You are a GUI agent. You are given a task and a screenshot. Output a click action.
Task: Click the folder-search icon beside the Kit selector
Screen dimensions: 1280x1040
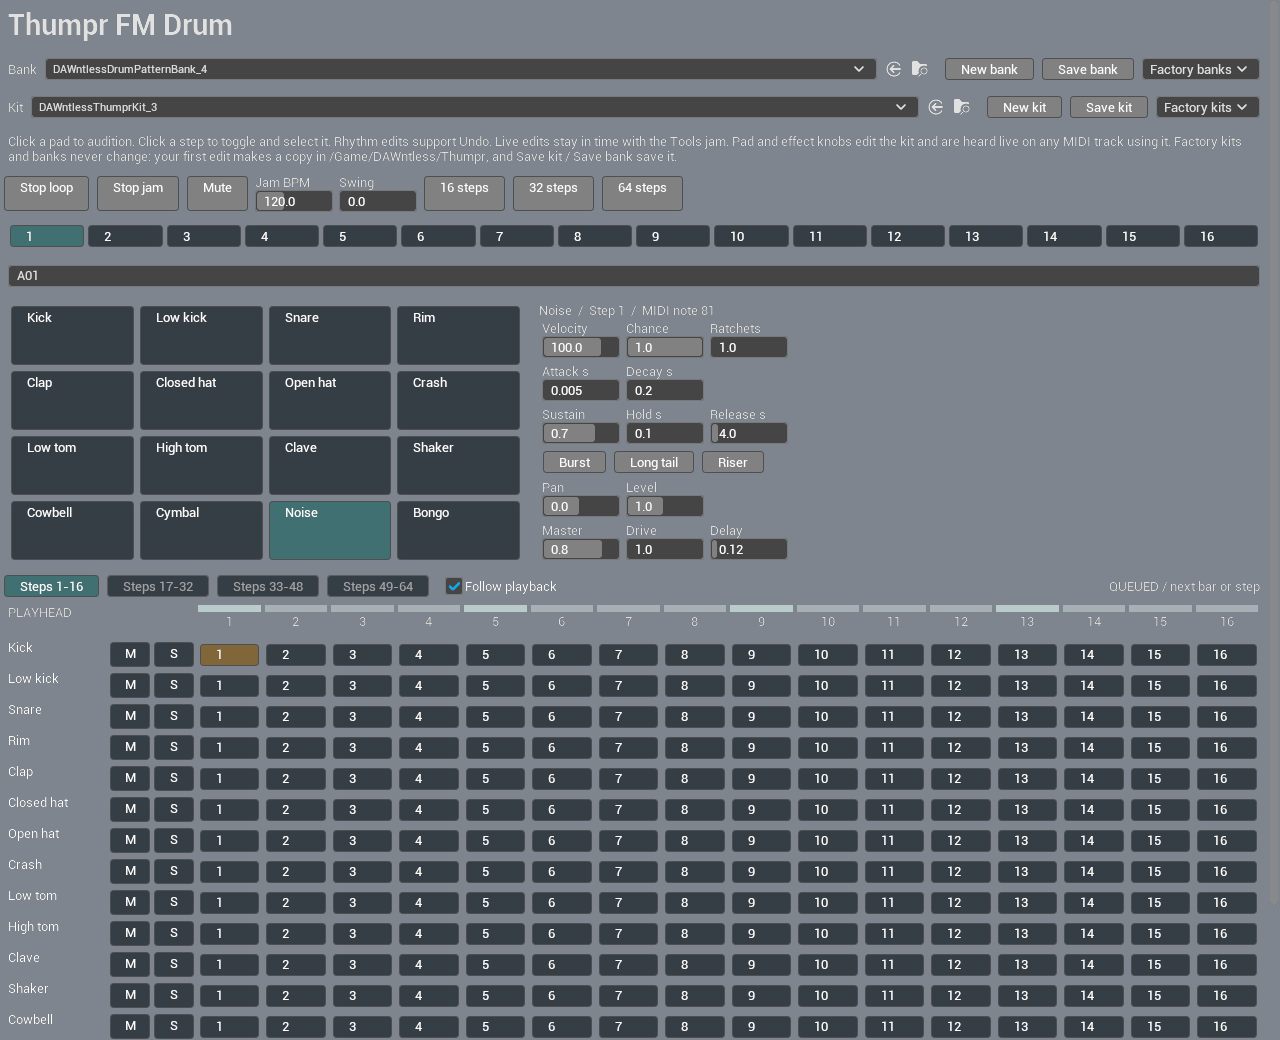pos(962,107)
